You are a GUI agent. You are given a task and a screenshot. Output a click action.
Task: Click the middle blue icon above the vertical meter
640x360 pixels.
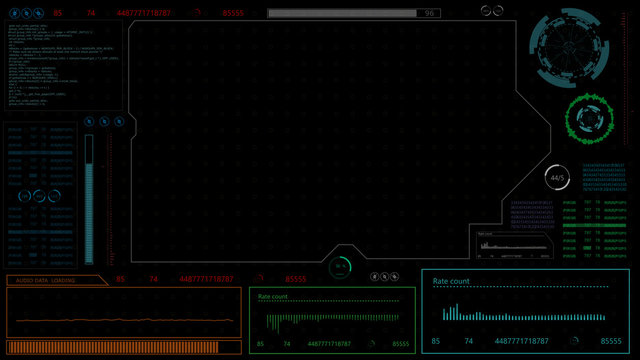click(x=104, y=121)
